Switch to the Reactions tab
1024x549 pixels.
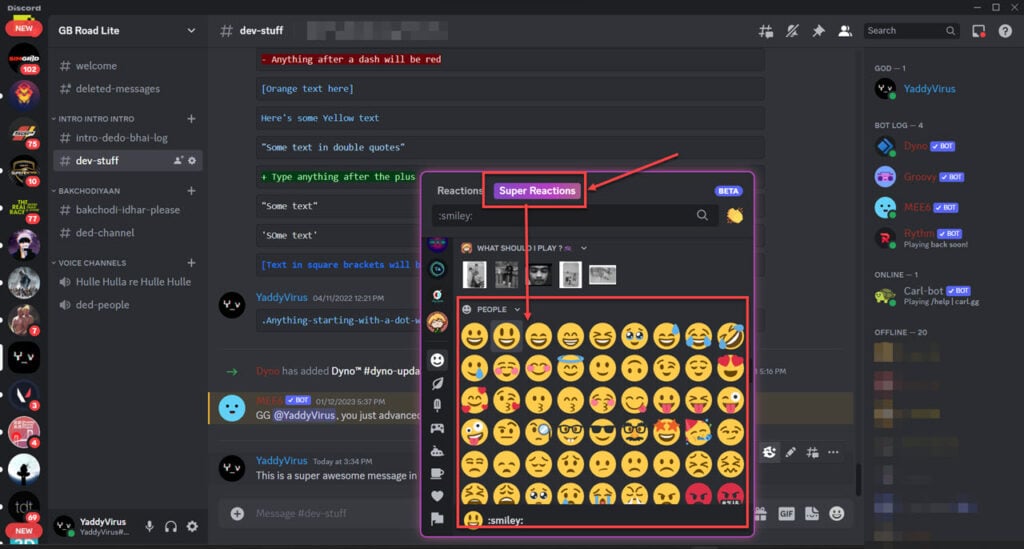tap(459, 191)
